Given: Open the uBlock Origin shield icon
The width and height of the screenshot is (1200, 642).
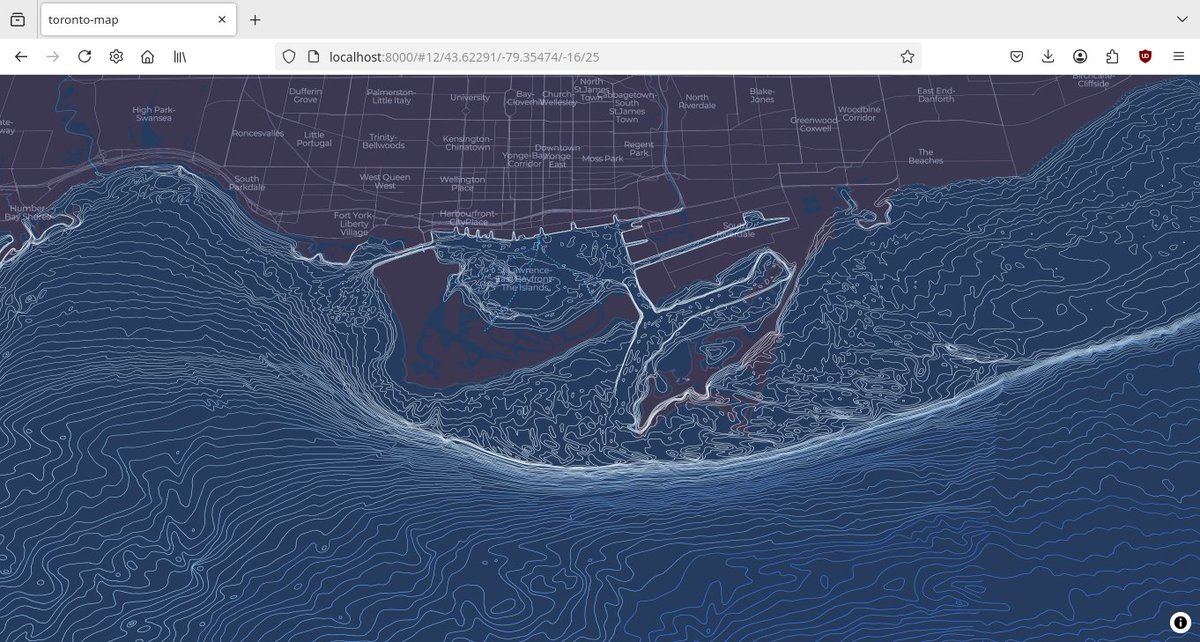Looking at the screenshot, I should pyautogui.click(x=1145, y=56).
